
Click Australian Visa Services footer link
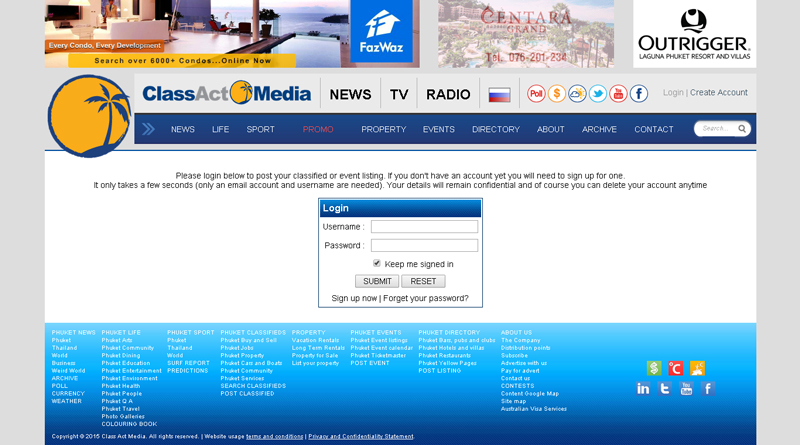(534, 409)
